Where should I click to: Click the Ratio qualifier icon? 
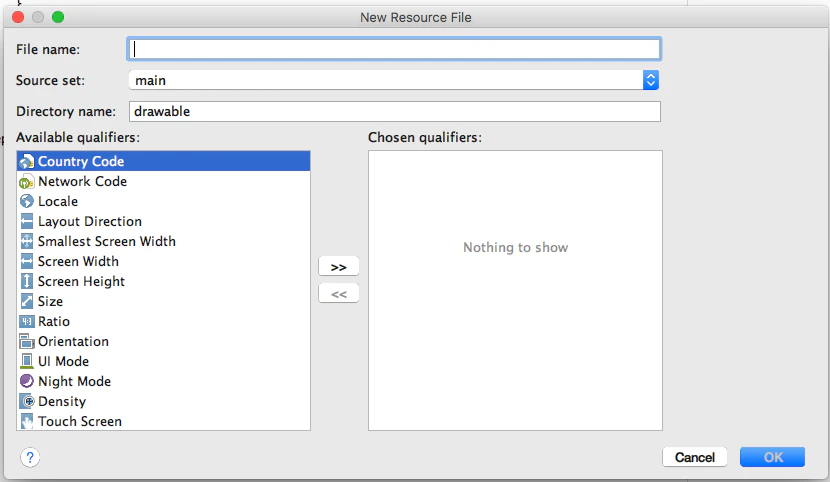click(26, 322)
